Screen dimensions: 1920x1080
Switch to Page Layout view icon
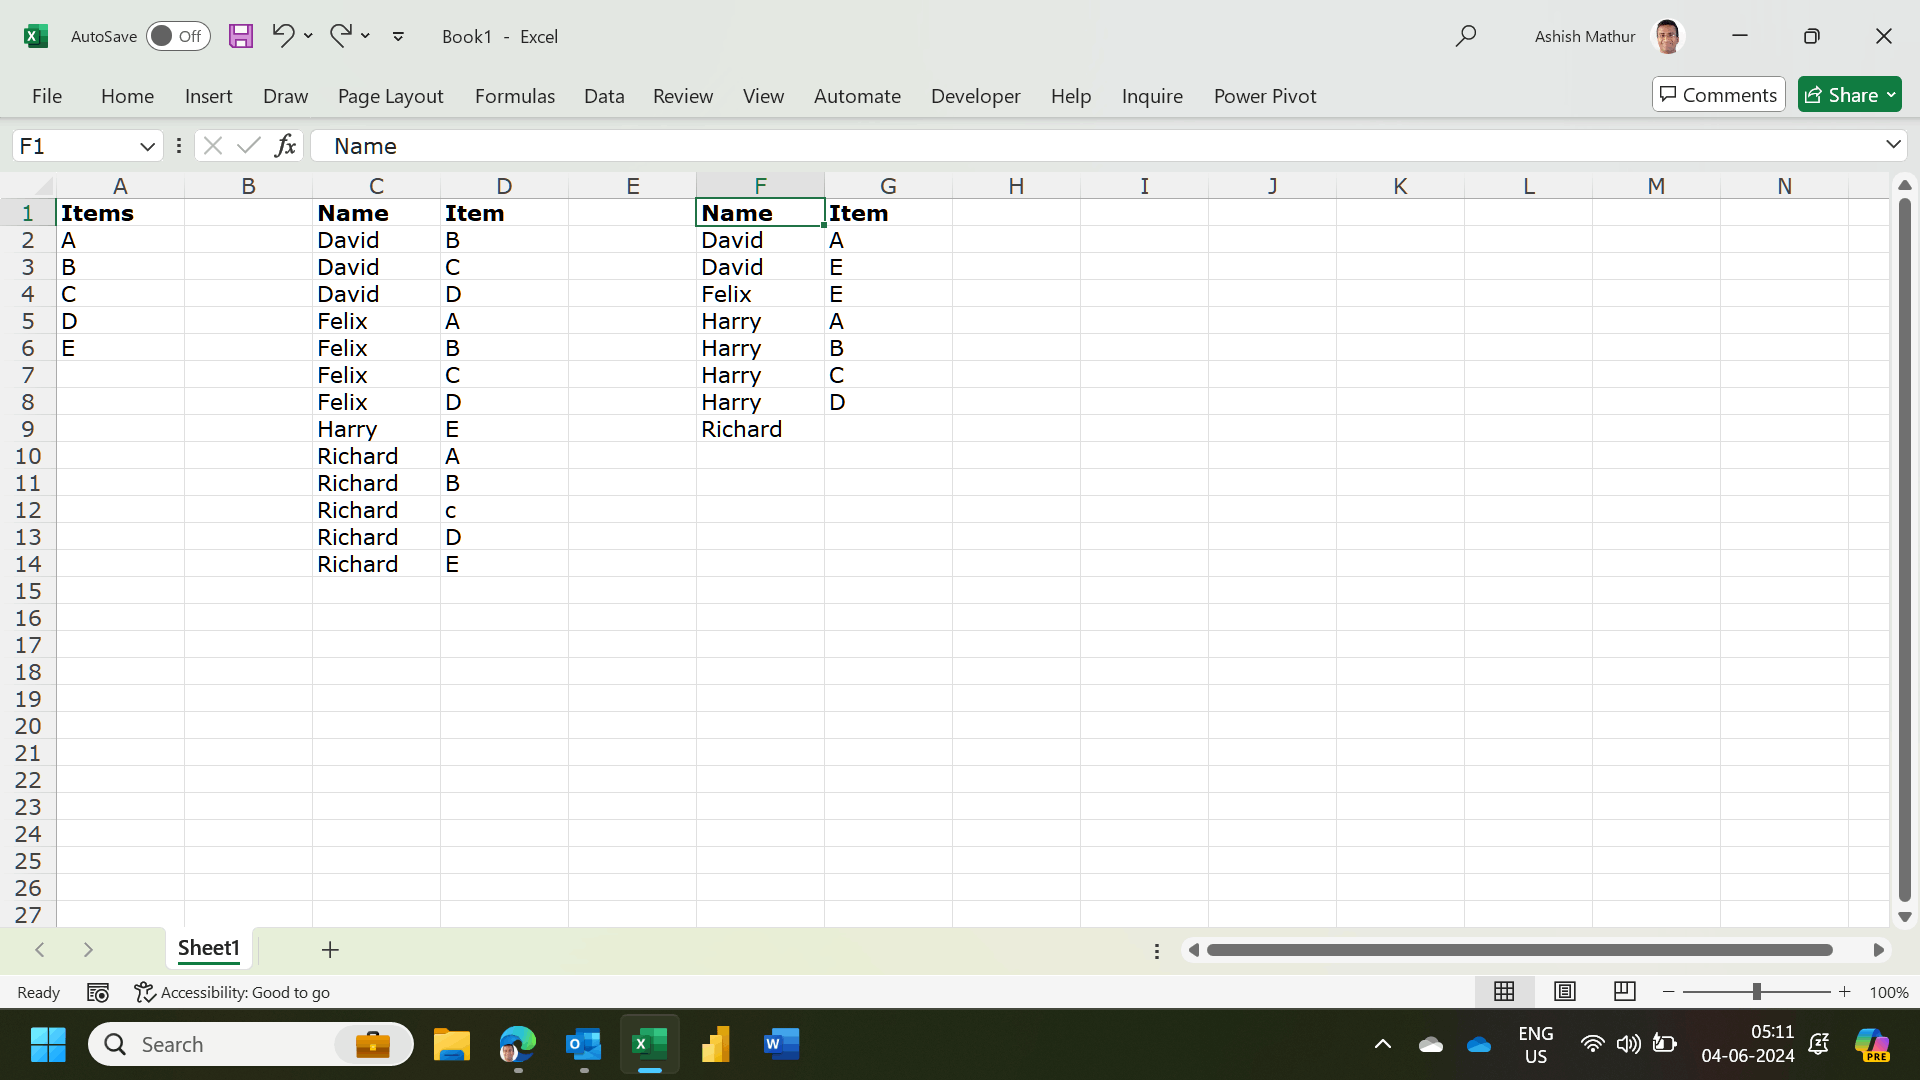(x=1565, y=991)
